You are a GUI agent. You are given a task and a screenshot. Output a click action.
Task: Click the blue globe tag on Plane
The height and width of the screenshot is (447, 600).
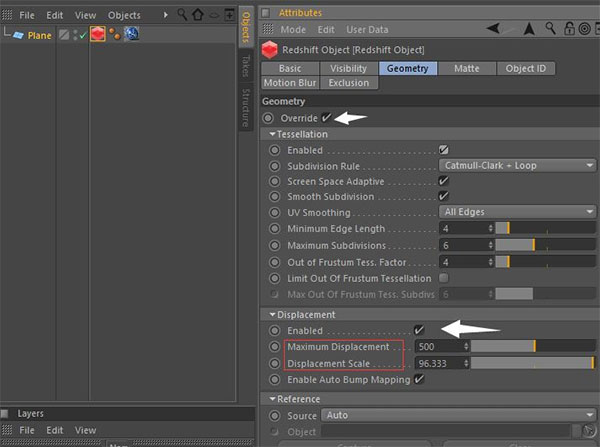click(131, 35)
